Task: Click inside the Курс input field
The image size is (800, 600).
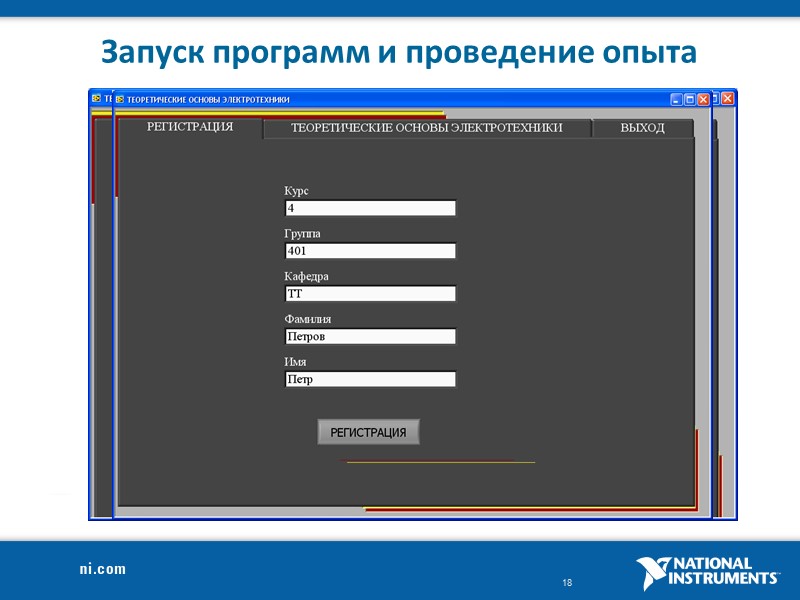Action: (369, 208)
